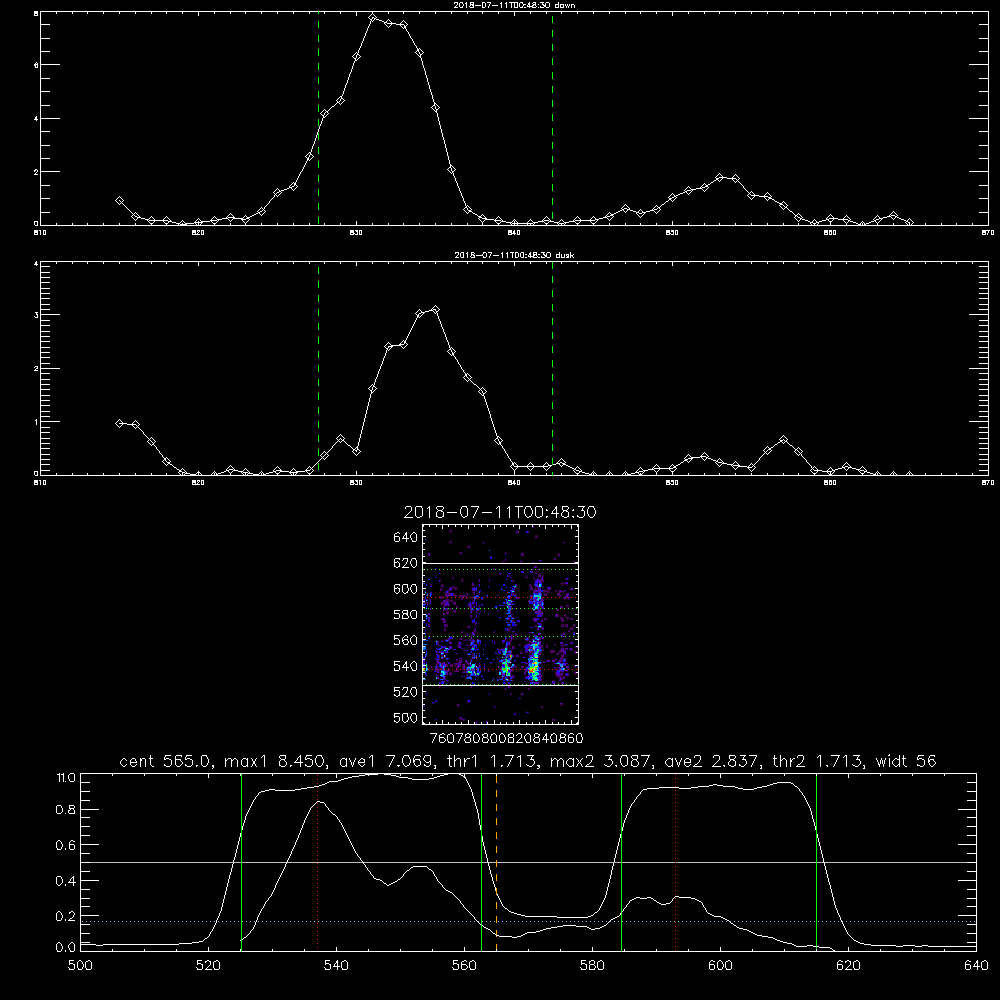The image size is (1000, 1000).
Task: Click the '640' x-axis label of the bottom plot
Action: pos(976,966)
